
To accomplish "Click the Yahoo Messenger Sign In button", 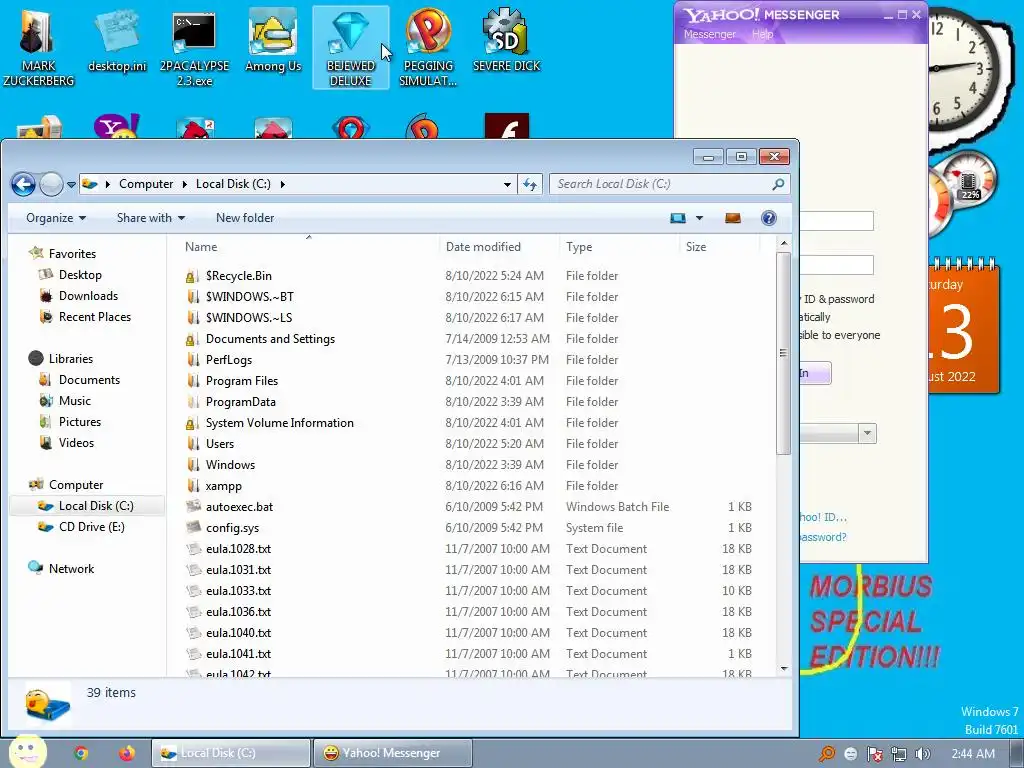I will [x=815, y=373].
